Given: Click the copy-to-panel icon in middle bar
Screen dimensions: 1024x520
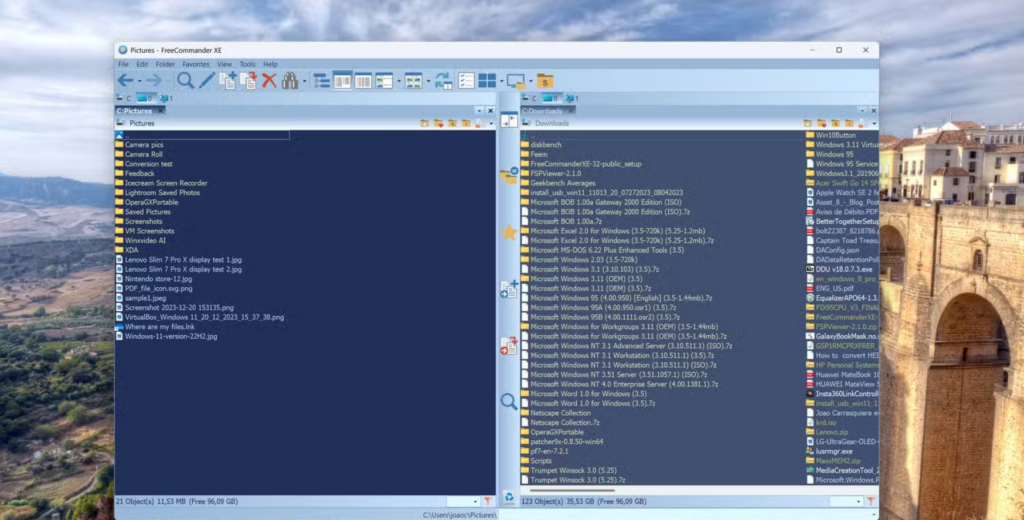Looking at the screenshot, I should [x=509, y=289].
